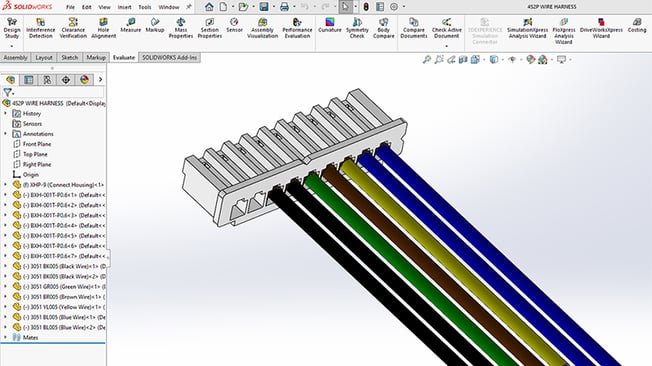Open the Design Study dropdown arrow
The image size is (652, 366).
(12, 46)
